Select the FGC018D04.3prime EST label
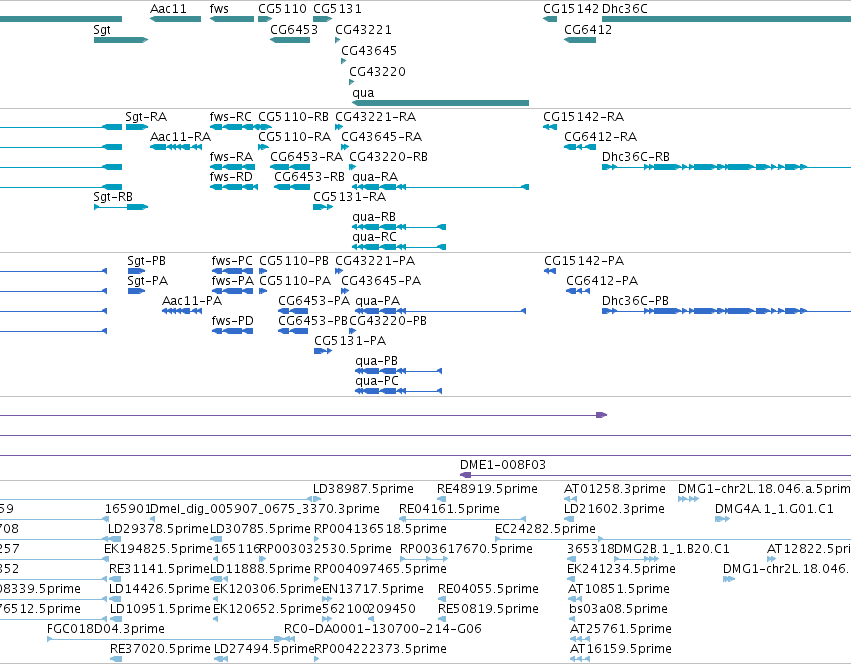The image size is (851, 664). click(106, 629)
